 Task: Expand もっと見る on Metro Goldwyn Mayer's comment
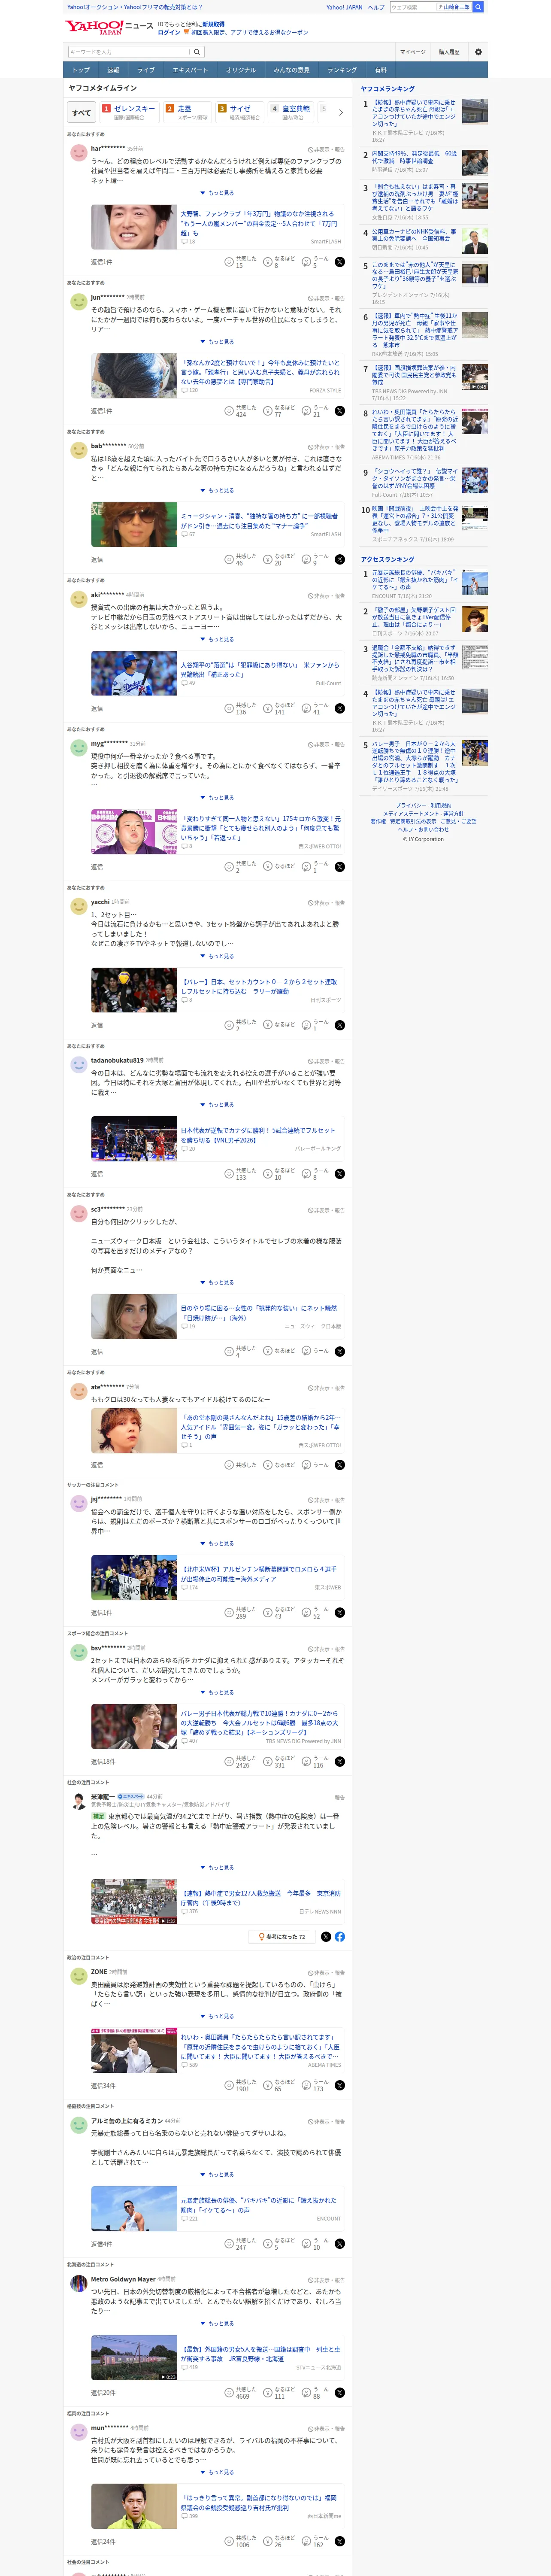pos(218,2324)
